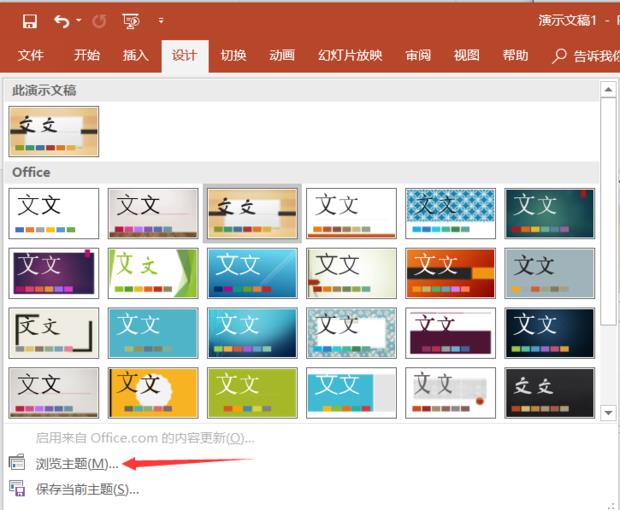The height and width of the screenshot is (510, 620).
Task: Click the greyed Redo icon
Action: (x=99, y=21)
